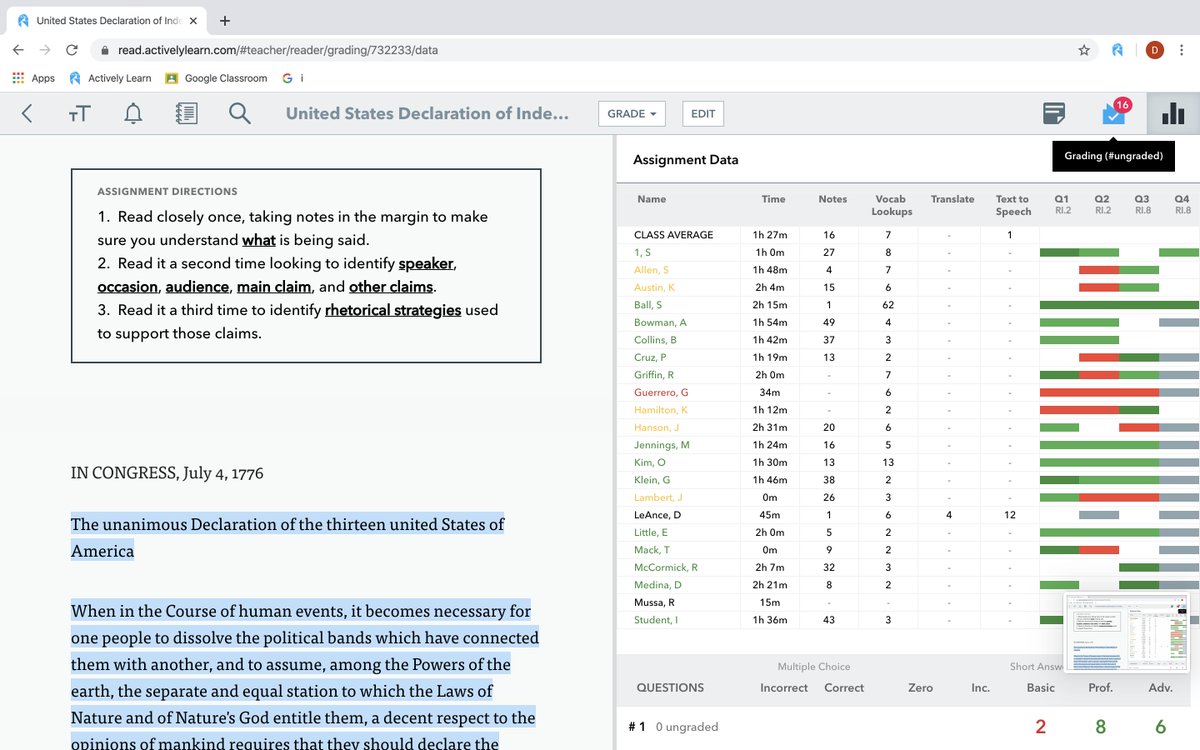
Task: Select the student Guerrero, G
Action: tap(661, 392)
